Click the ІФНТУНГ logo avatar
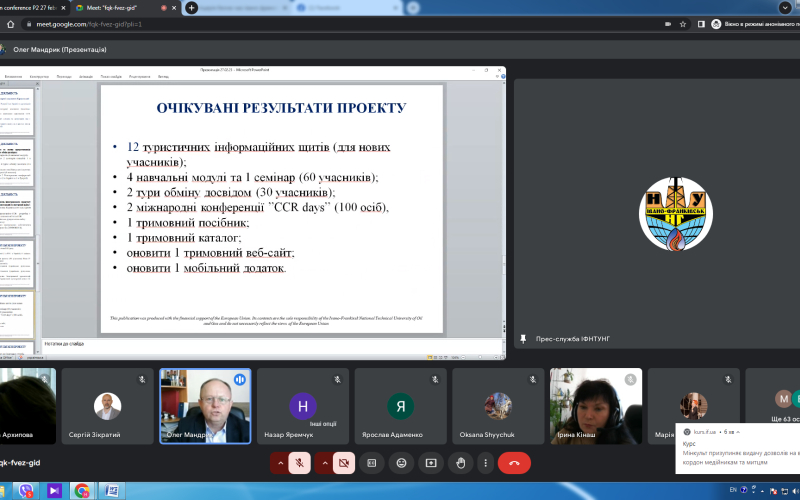 click(676, 214)
